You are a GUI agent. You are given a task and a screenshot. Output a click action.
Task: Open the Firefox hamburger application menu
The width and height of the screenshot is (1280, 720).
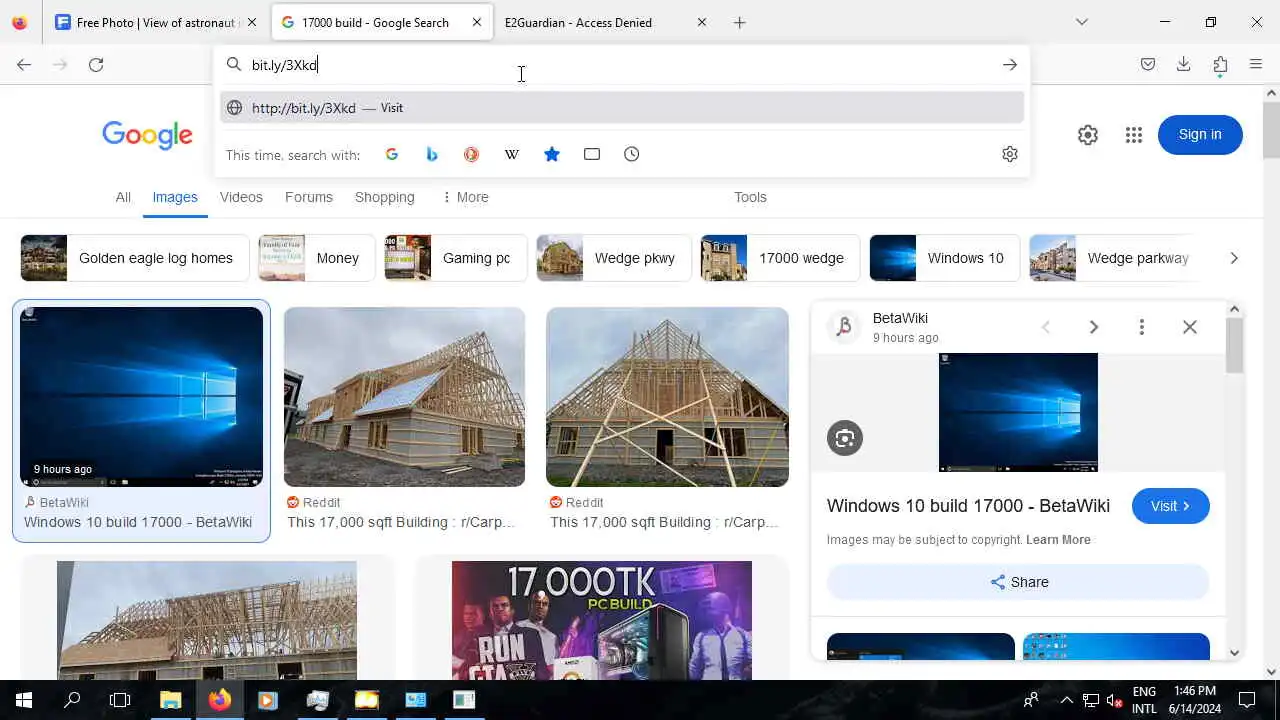pyautogui.click(x=1256, y=64)
